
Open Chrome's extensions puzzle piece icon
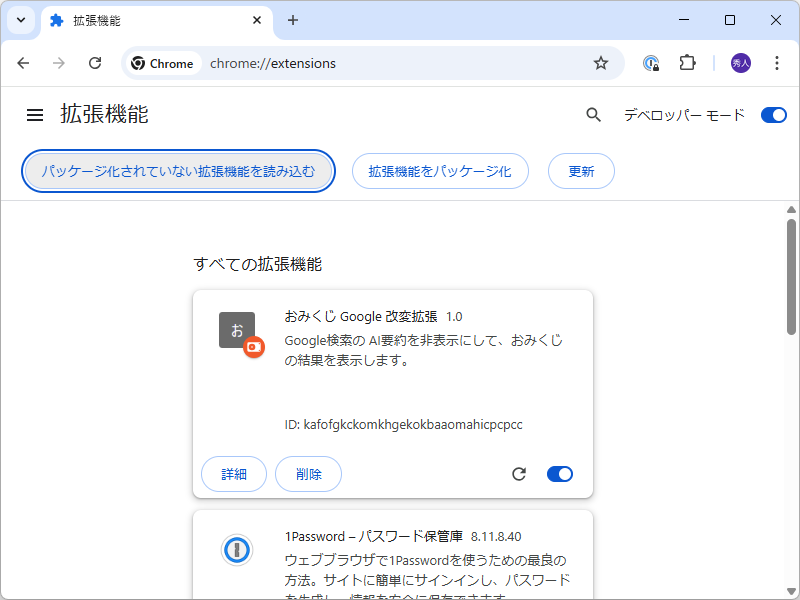pyautogui.click(x=687, y=62)
